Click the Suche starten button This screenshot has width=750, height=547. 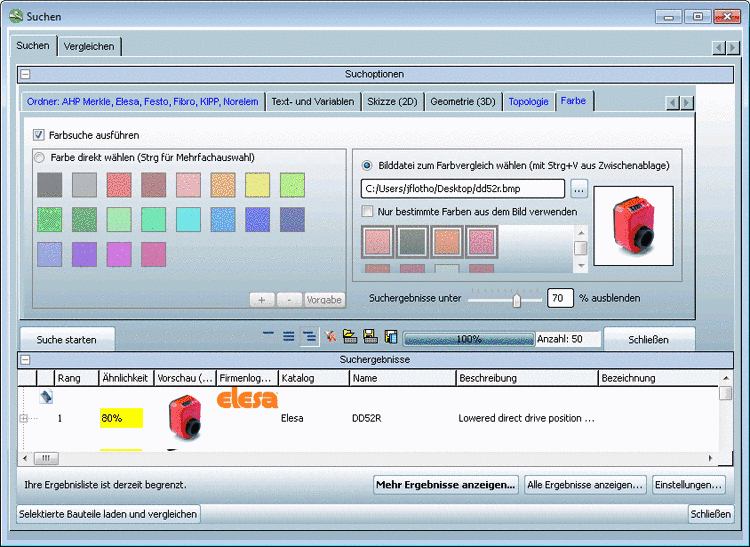[66, 339]
